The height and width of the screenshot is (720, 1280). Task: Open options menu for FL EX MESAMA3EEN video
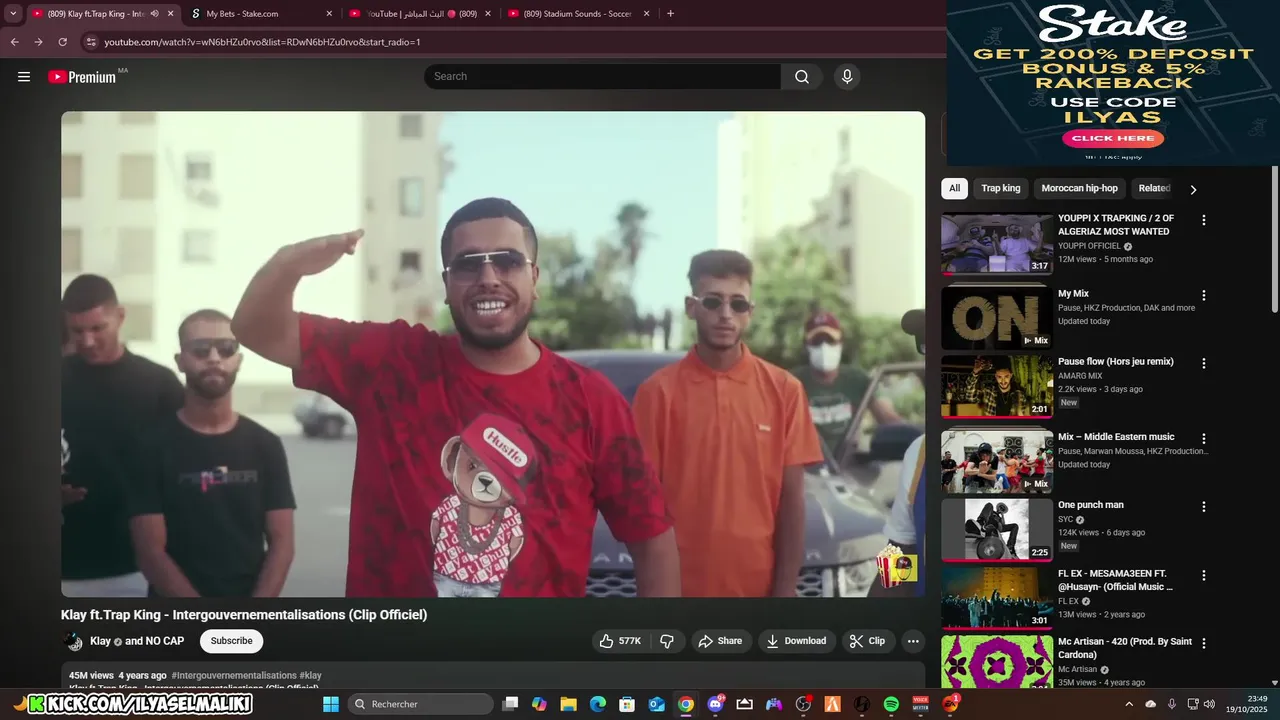(1204, 576)
